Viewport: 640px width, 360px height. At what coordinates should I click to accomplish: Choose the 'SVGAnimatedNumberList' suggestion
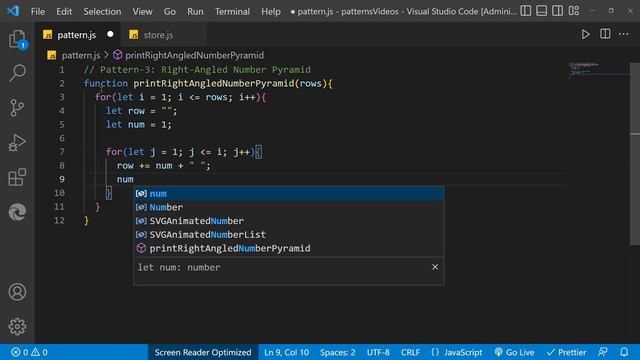(x=288, y=235)
